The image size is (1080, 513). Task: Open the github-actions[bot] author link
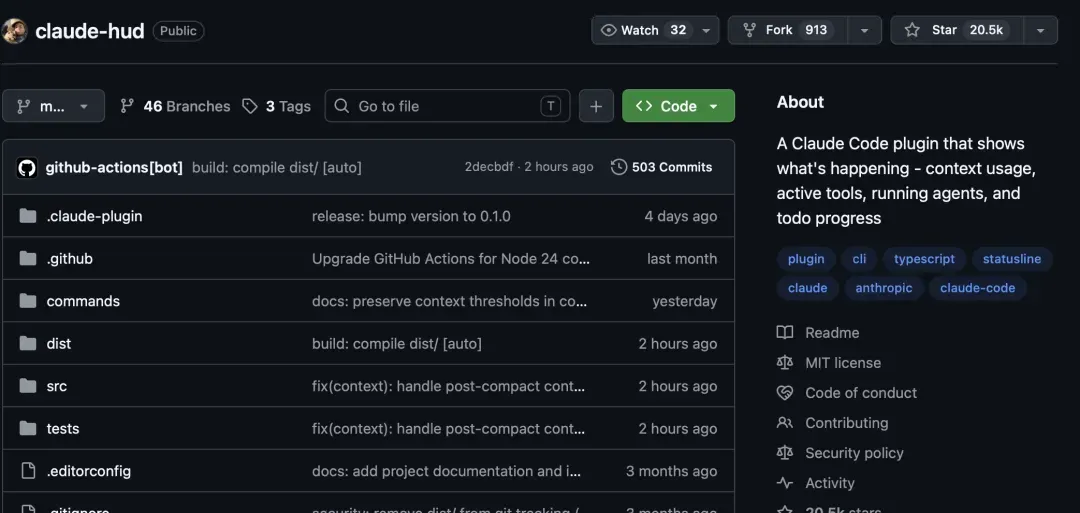(114, 167)
